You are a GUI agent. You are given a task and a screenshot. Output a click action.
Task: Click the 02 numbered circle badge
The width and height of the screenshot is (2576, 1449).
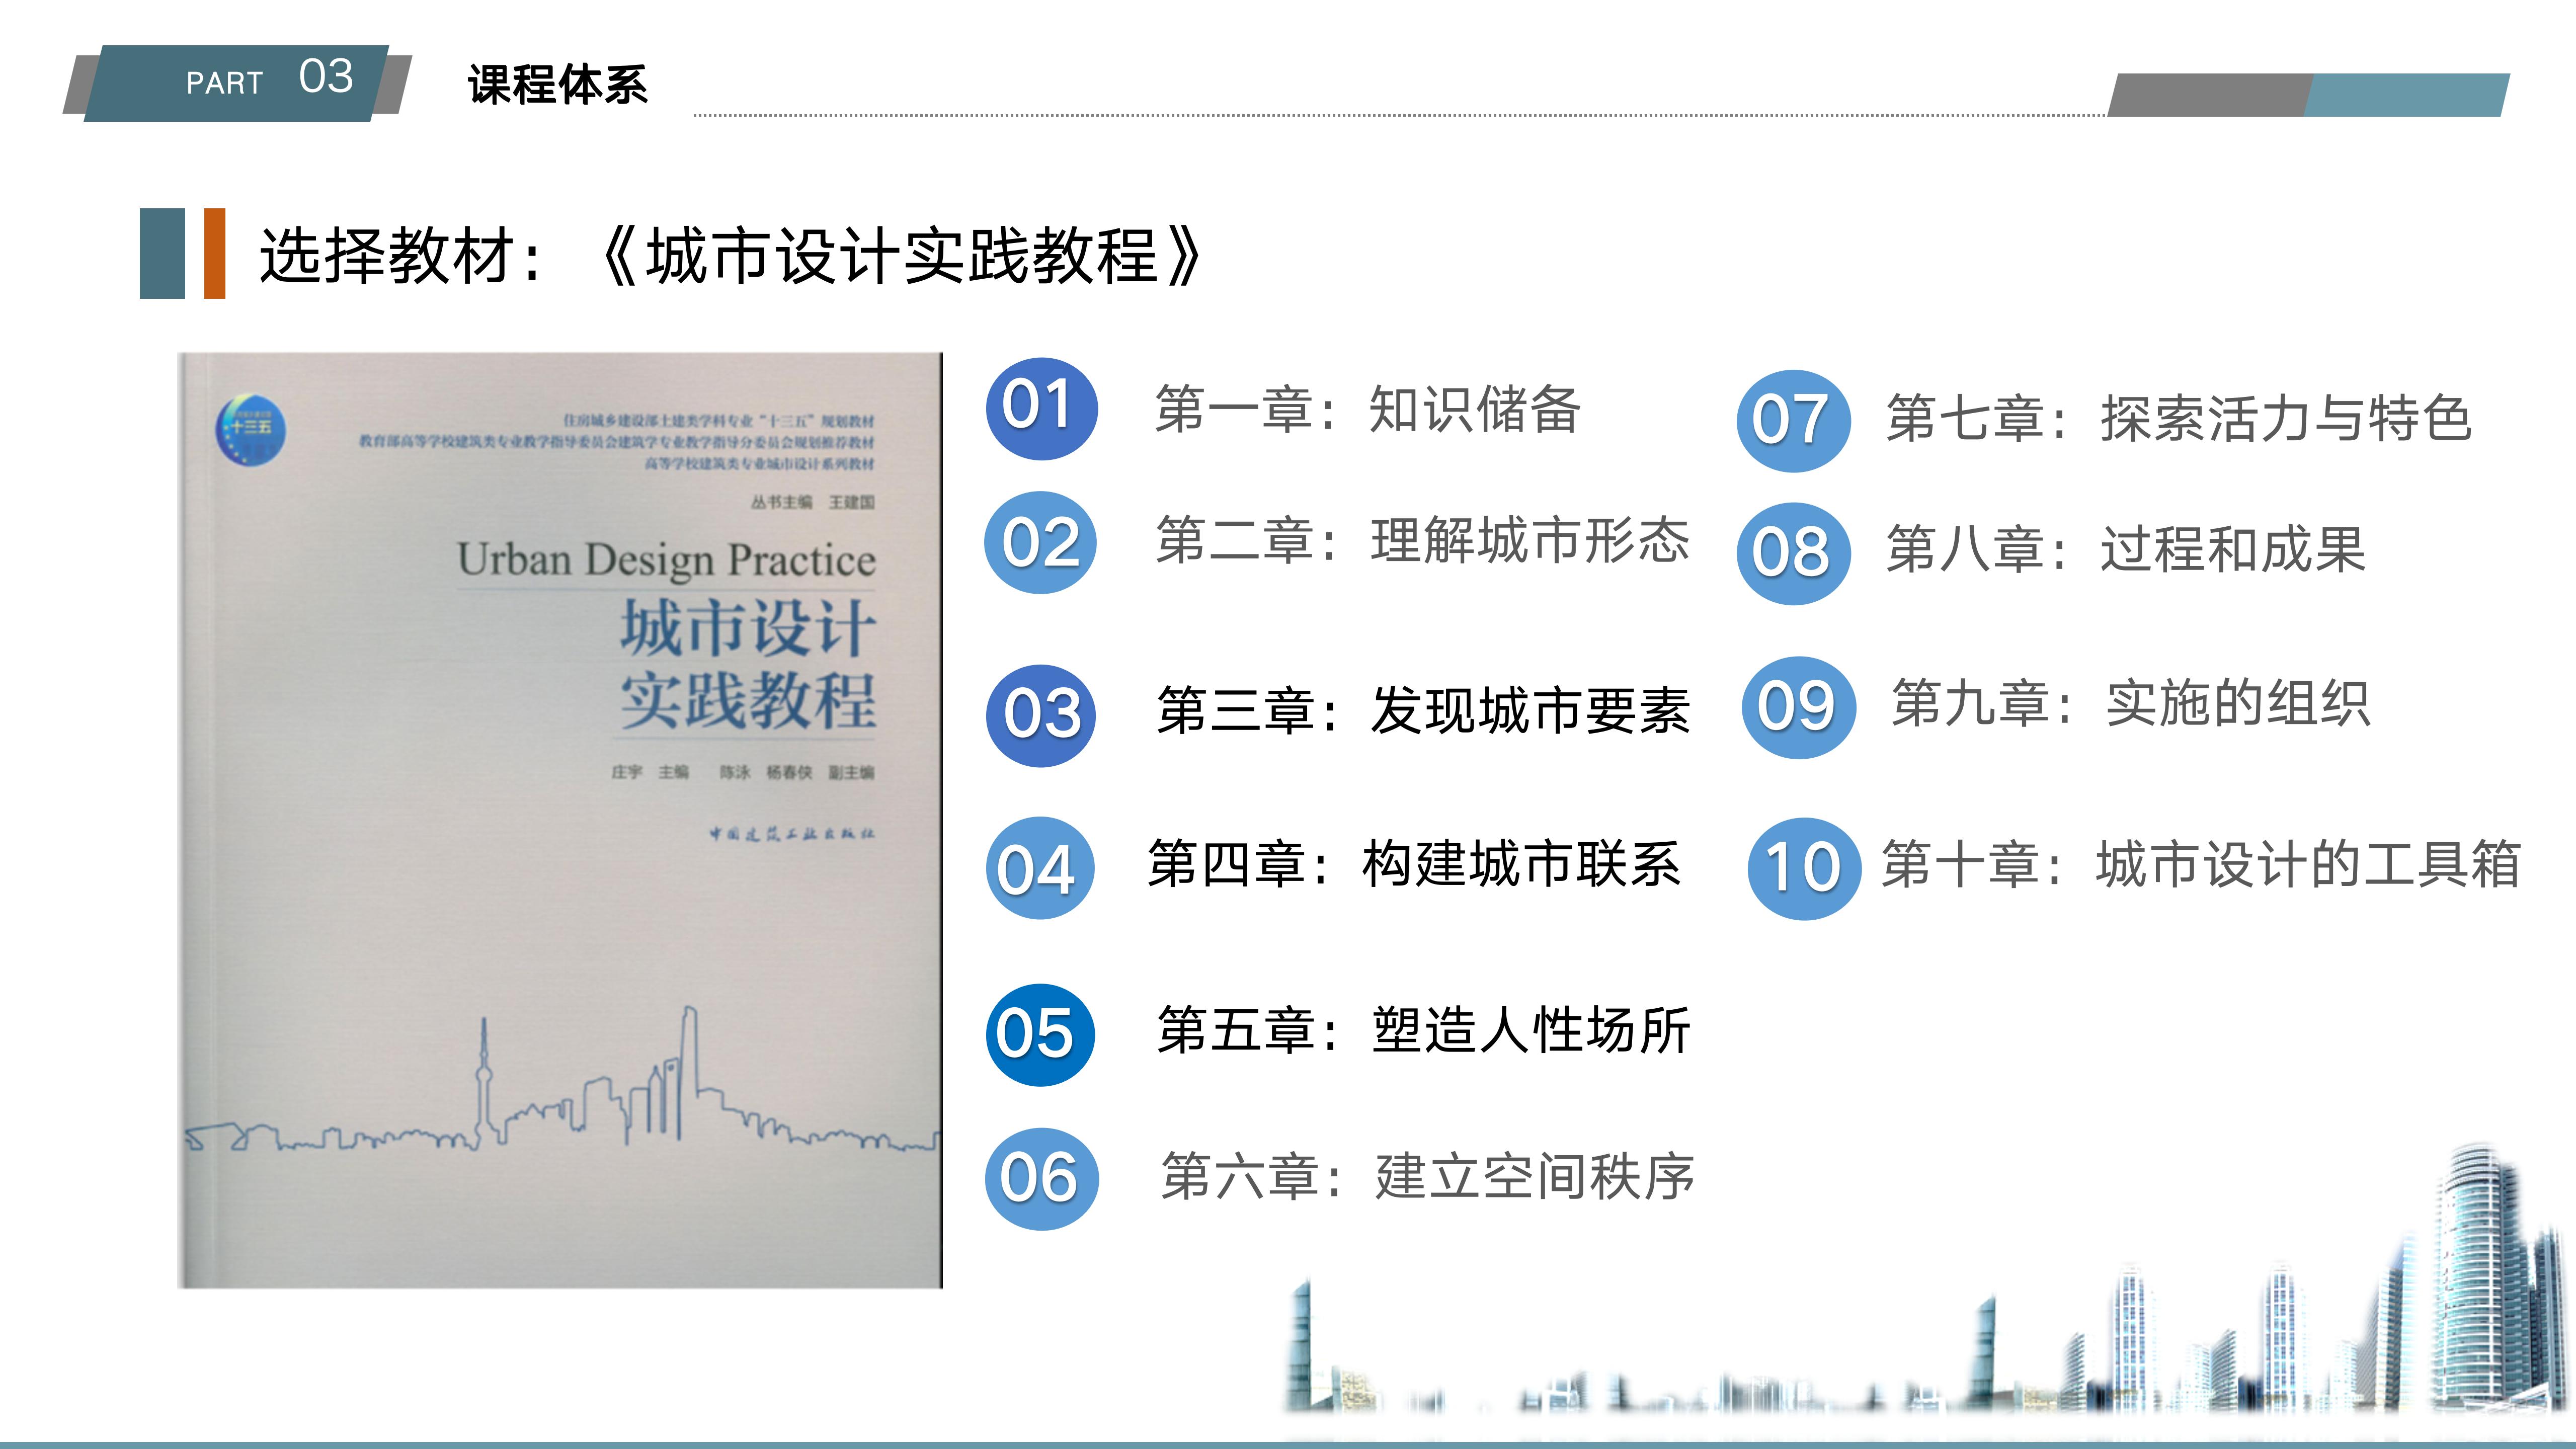point(1041,543)
